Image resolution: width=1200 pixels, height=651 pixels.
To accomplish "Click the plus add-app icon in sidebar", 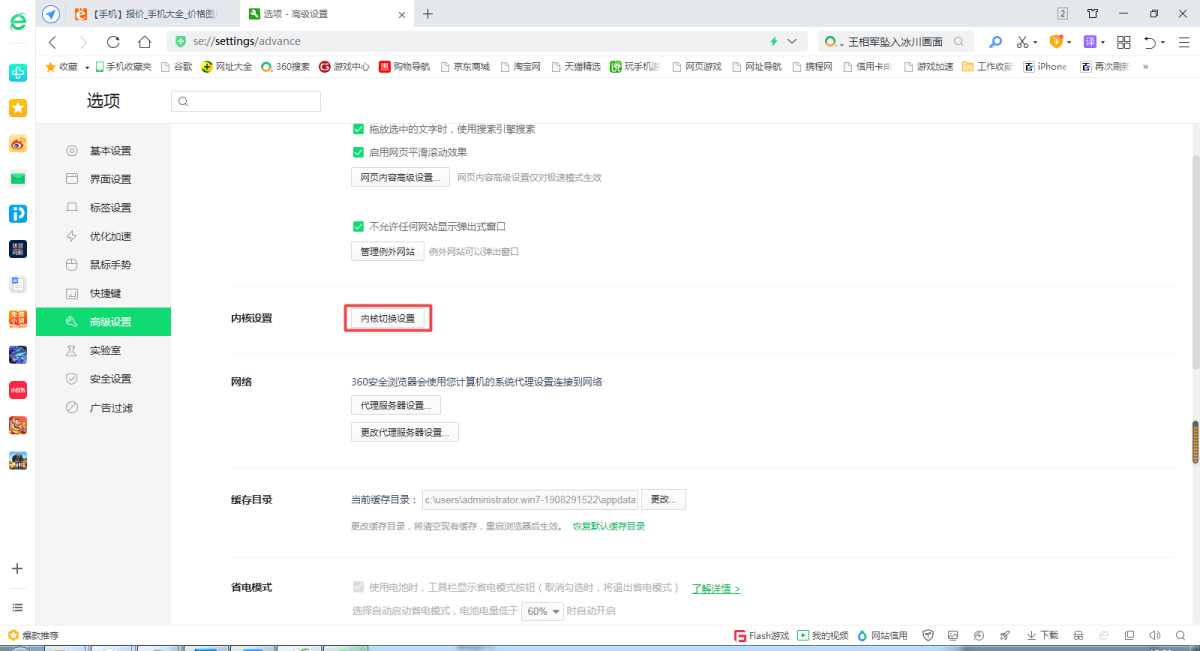I will click(17, 568).
